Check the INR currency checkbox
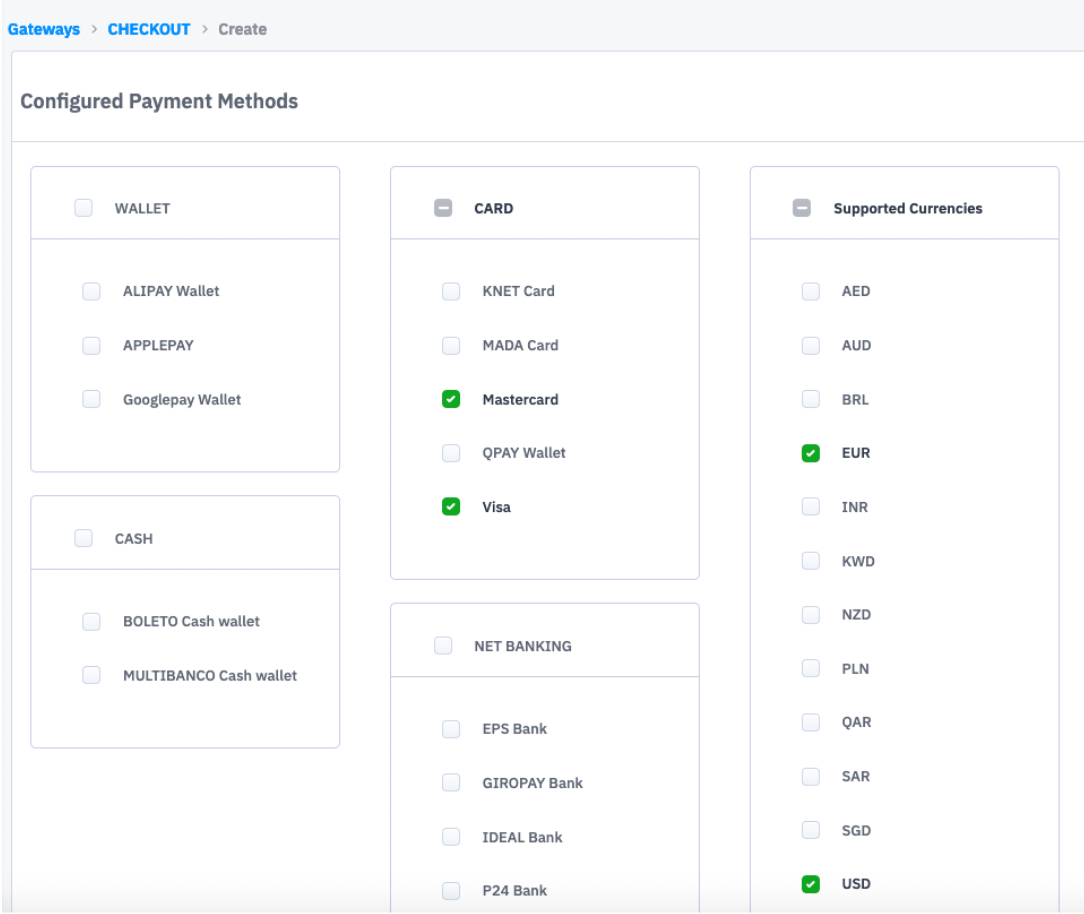The image size is (1084, 914). 810,507
